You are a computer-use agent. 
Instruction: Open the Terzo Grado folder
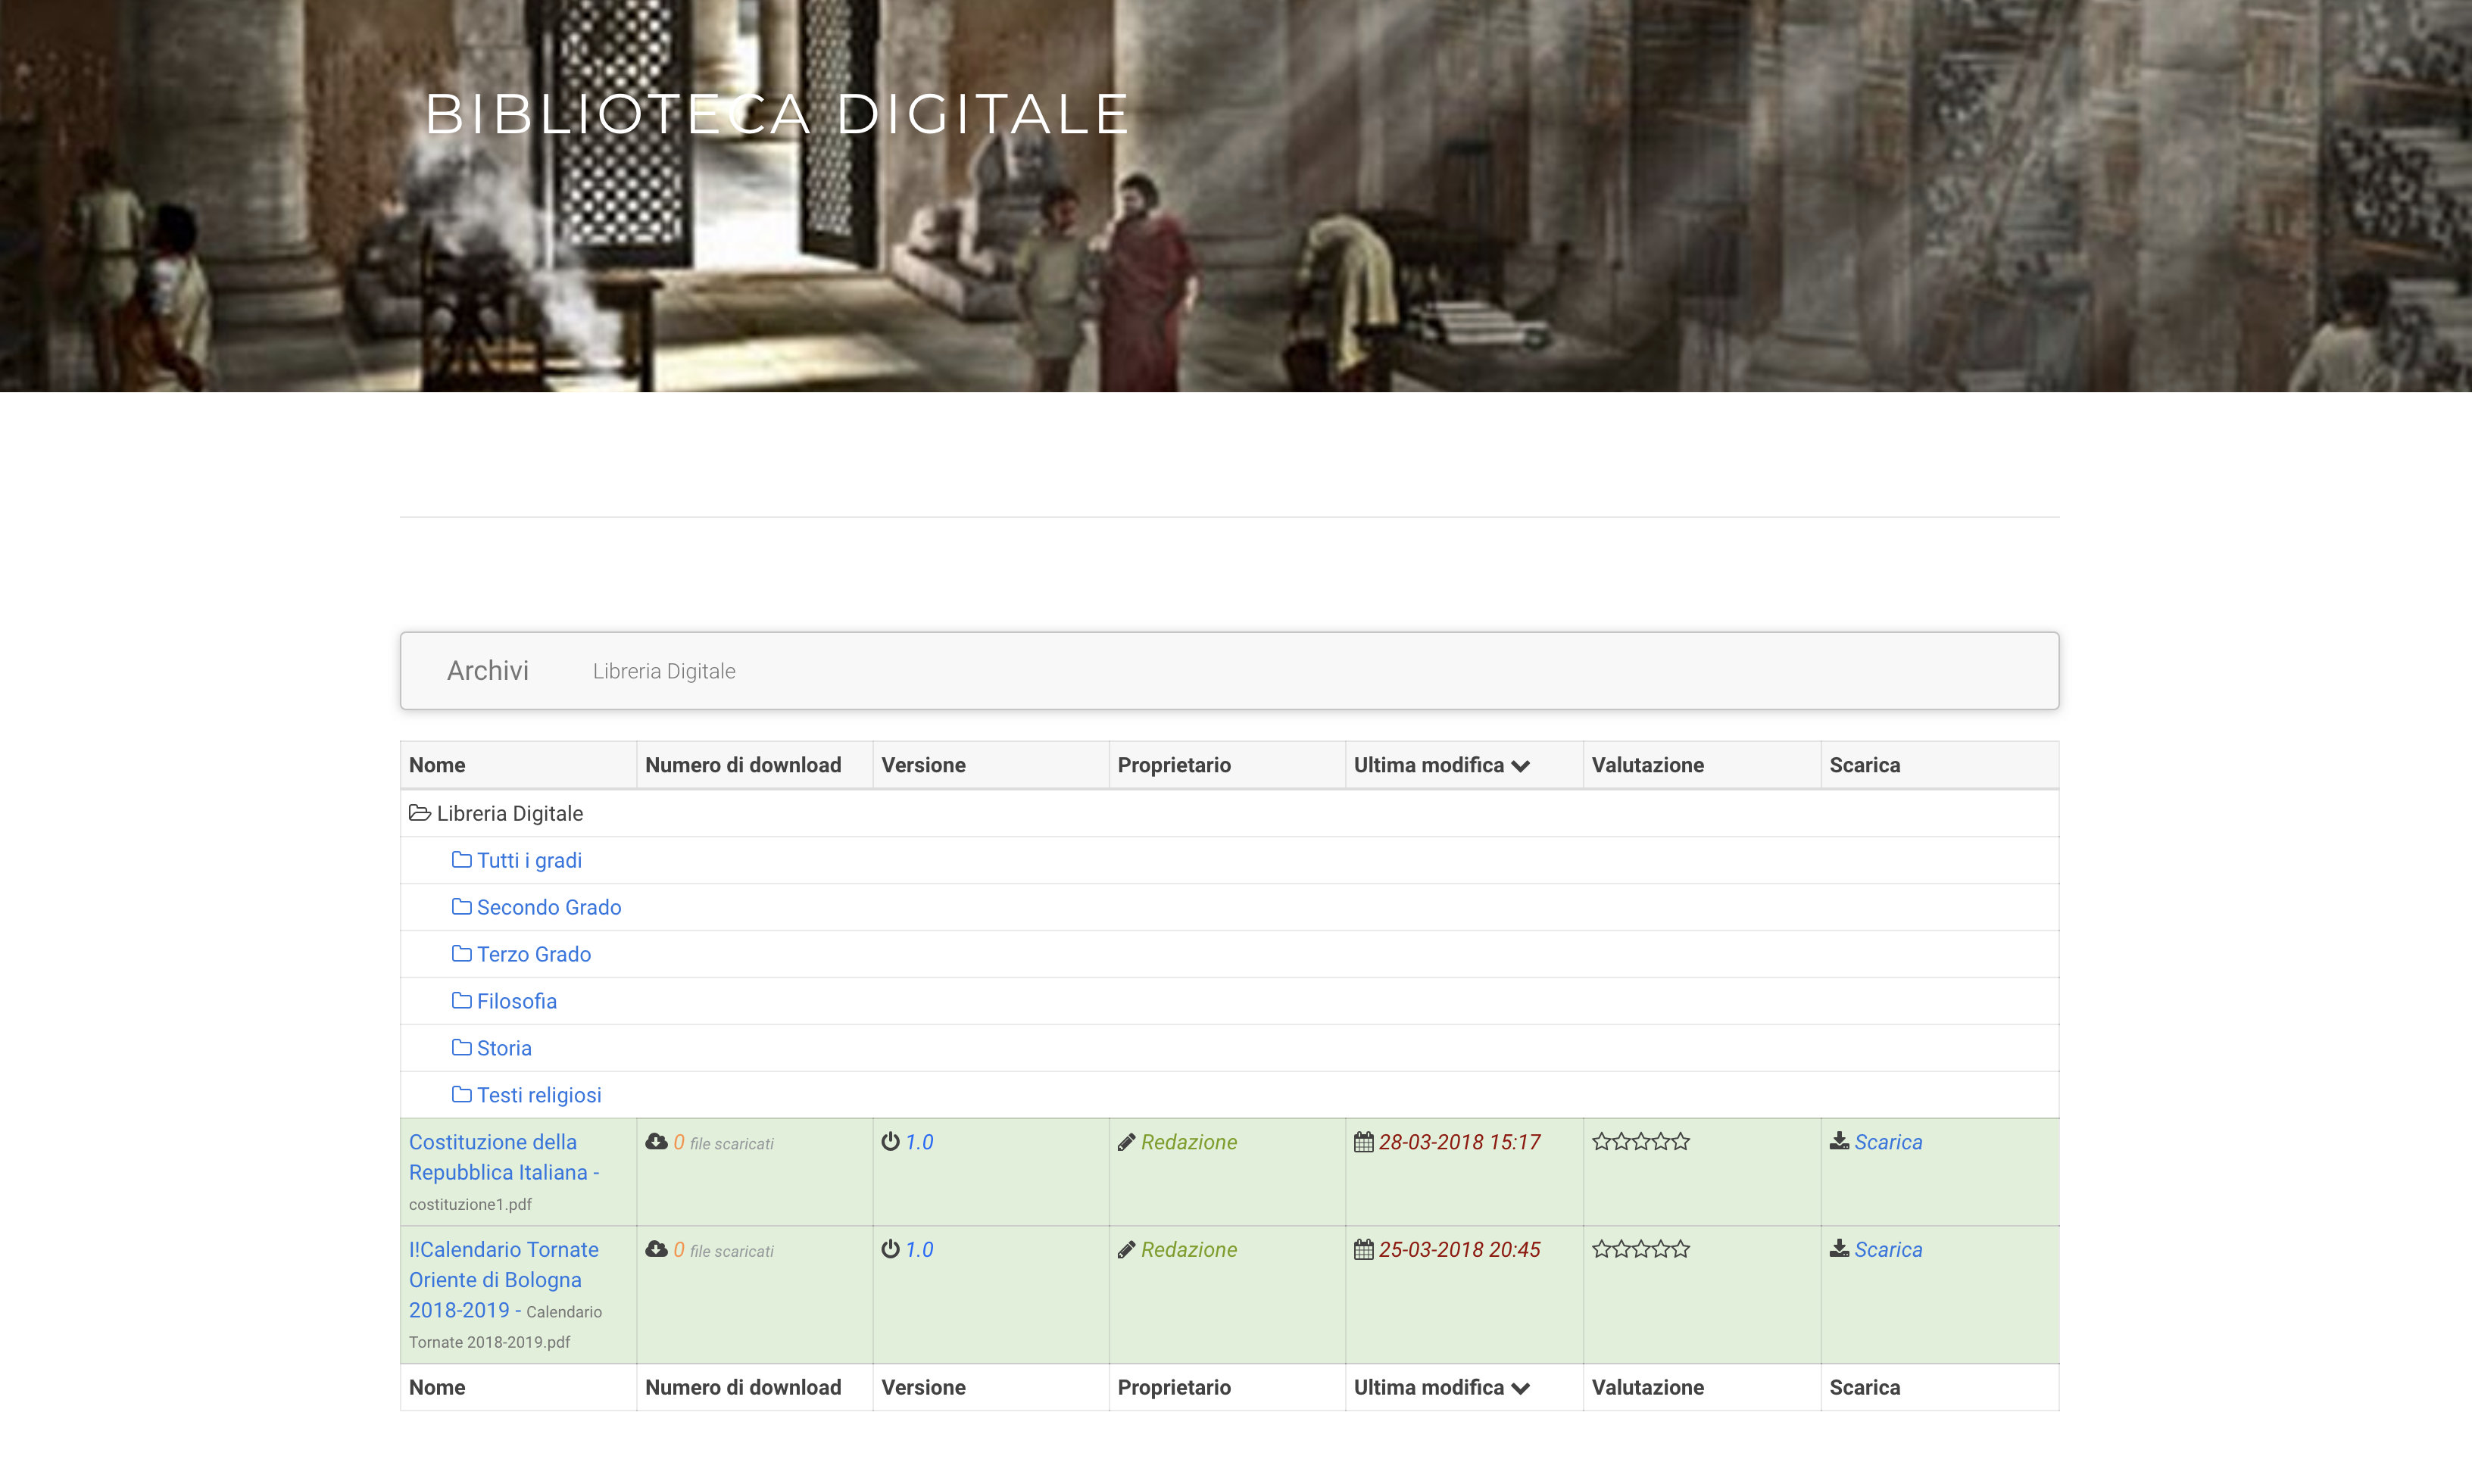coord(533,954)
